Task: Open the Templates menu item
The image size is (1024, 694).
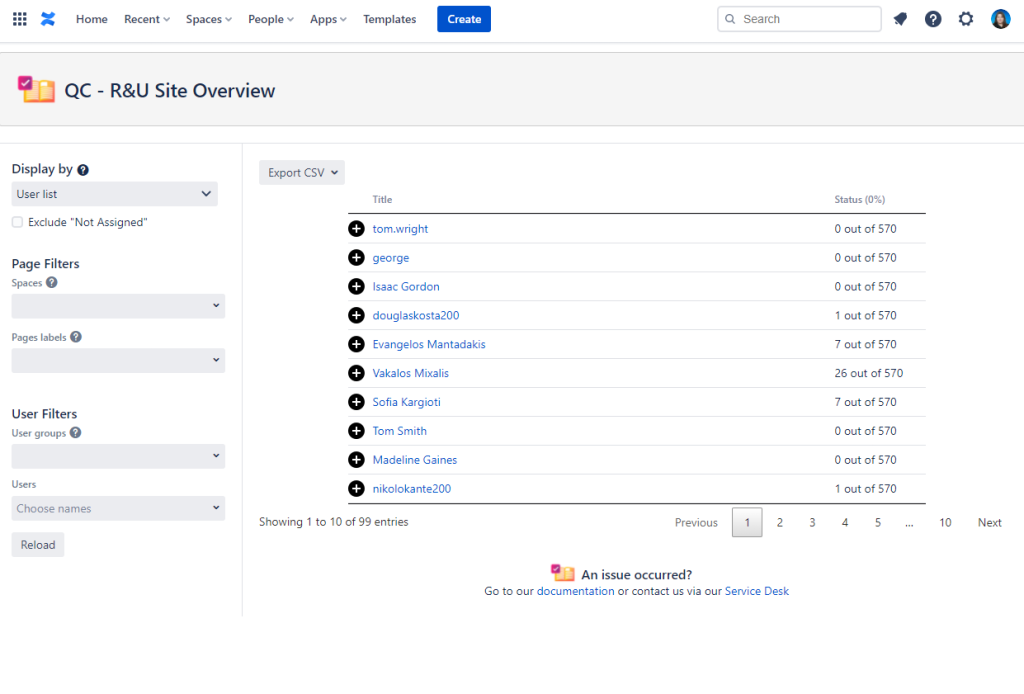Action: coord(389,19)
